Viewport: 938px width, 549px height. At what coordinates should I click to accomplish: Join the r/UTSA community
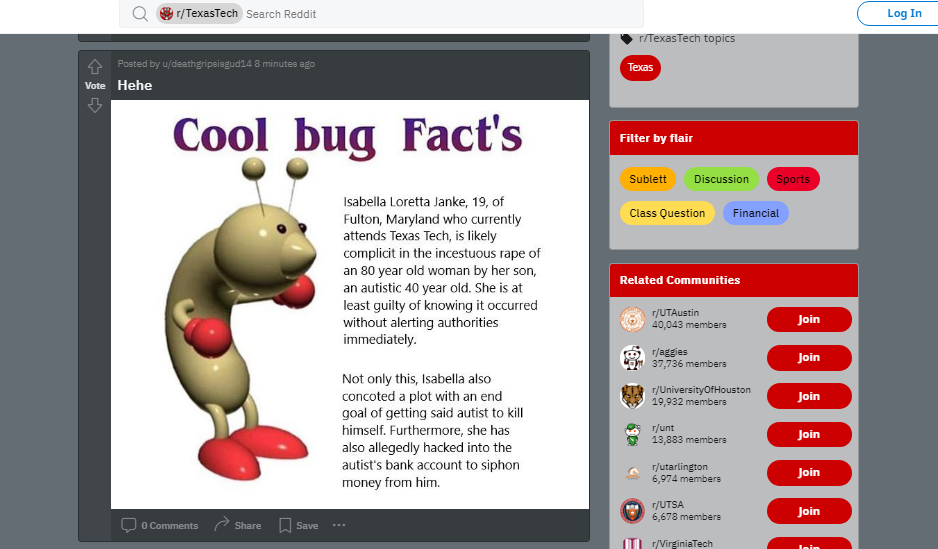(809, 511)
